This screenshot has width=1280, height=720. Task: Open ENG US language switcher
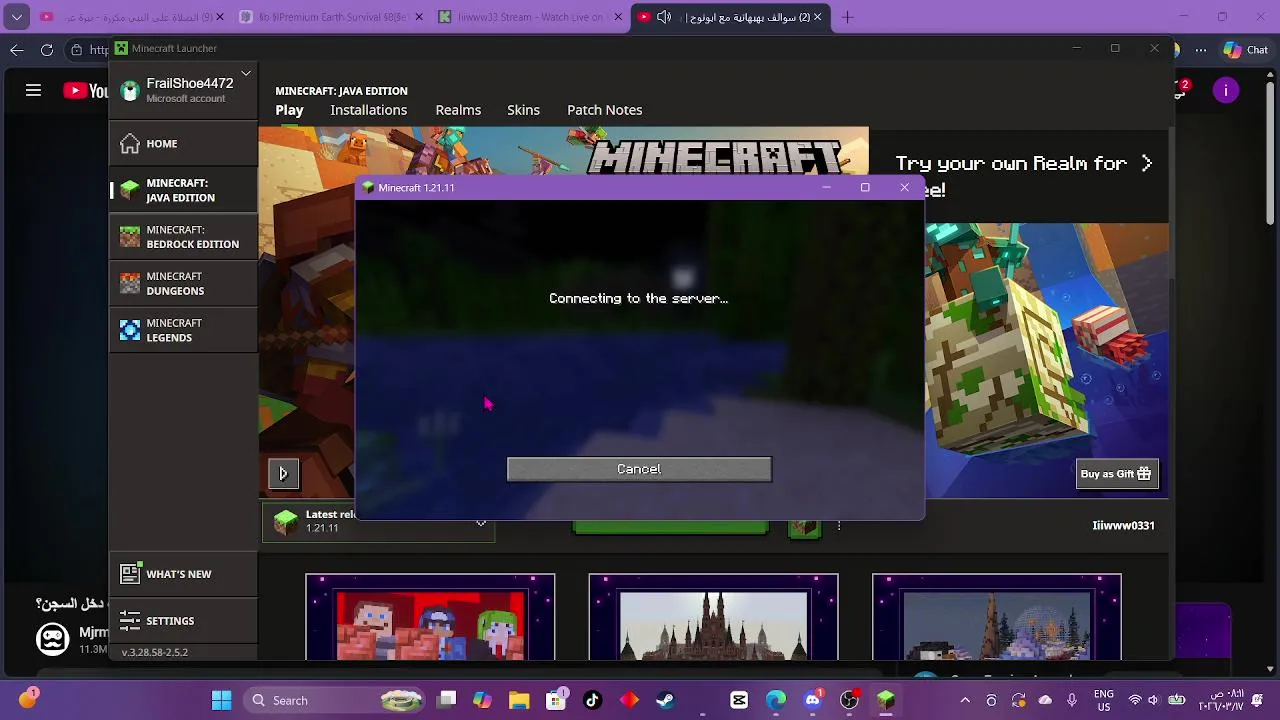coord(1104,700)
